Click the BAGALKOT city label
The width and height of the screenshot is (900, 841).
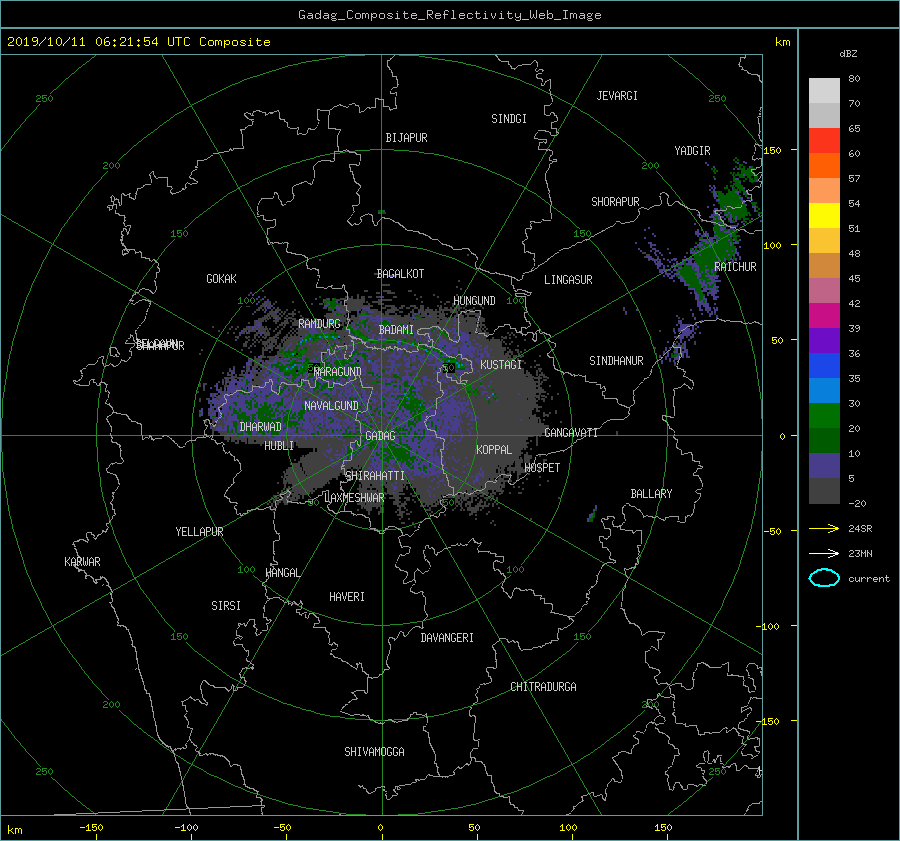(400, 274)
